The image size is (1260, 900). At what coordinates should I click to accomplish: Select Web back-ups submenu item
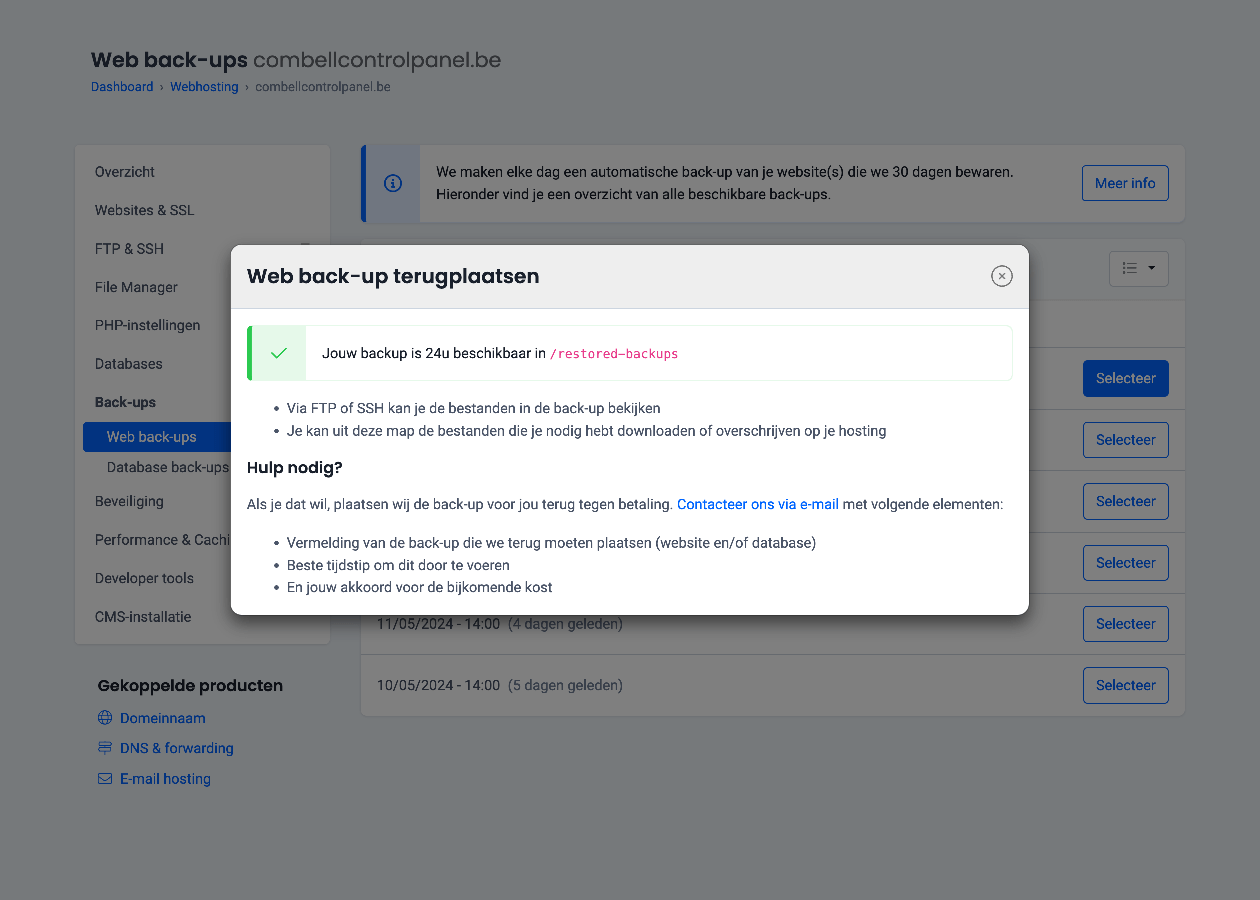(x=157, y=437)
